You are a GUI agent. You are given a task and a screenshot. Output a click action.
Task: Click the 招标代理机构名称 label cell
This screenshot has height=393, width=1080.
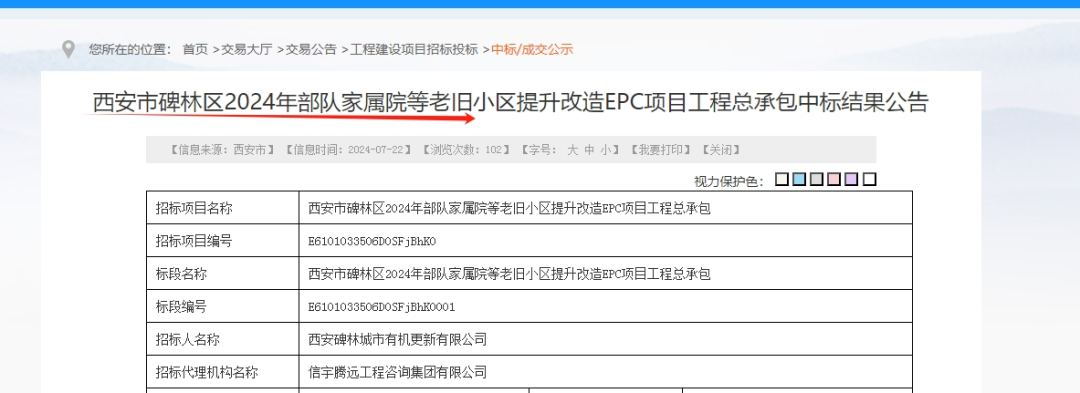coord(222,372)
